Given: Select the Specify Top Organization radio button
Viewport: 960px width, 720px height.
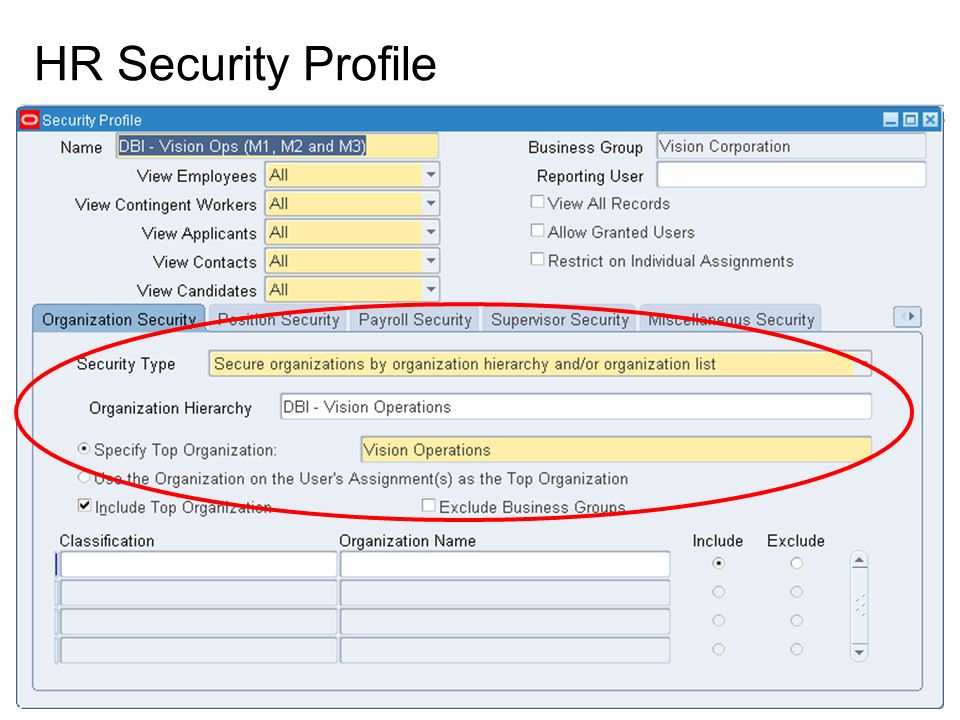Looking at the screenshot, I should tap(84, 449).
